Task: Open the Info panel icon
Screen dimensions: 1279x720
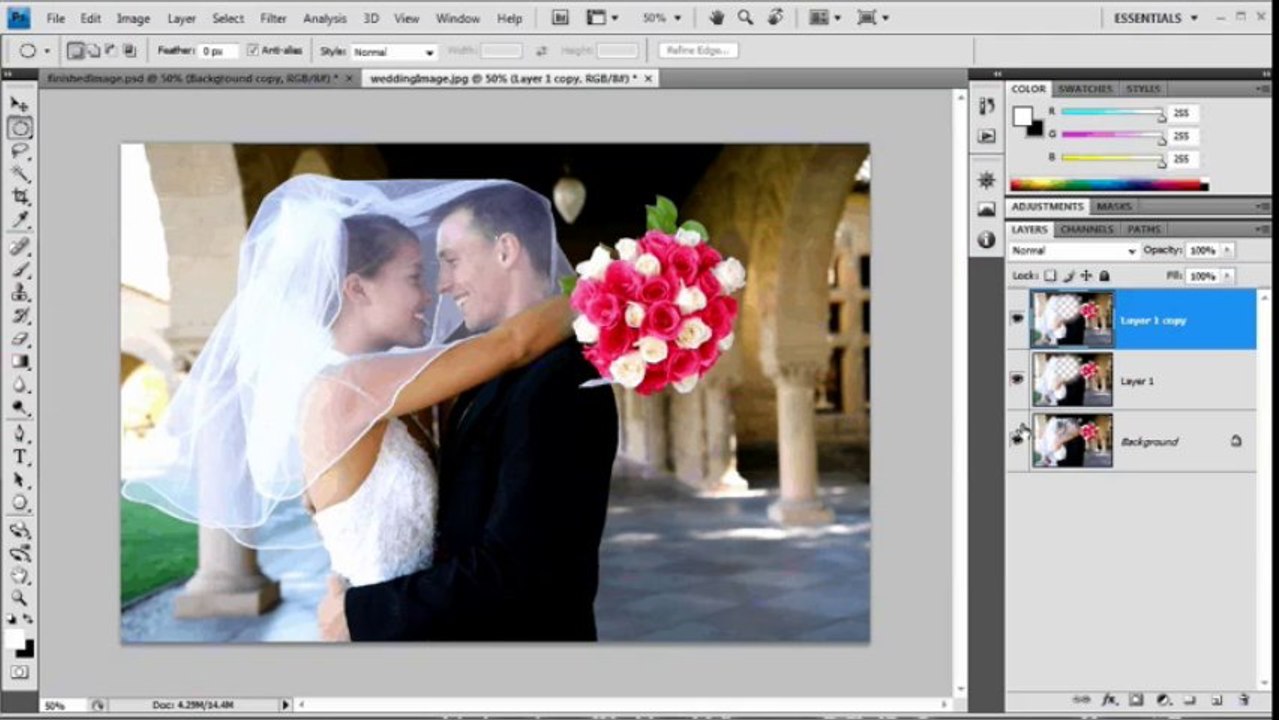Action: point(987,239)
